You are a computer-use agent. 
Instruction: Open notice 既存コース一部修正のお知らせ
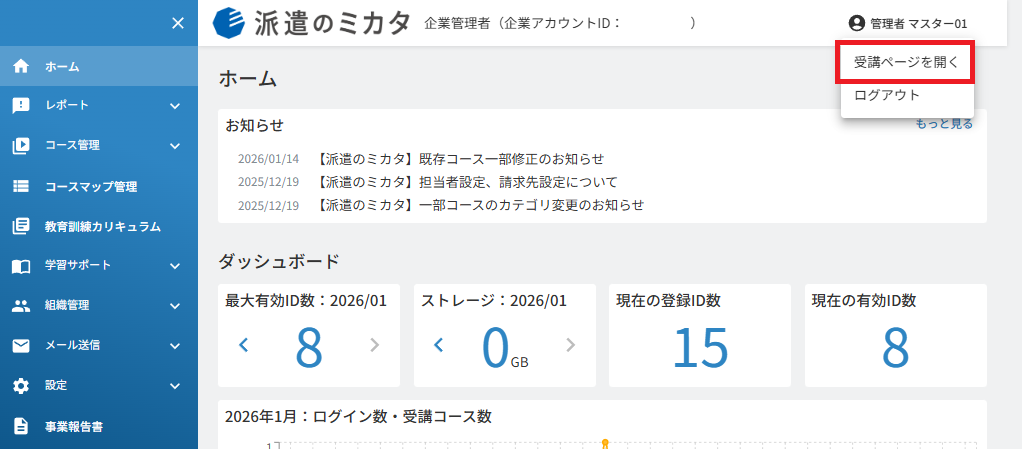pos(461,159)
